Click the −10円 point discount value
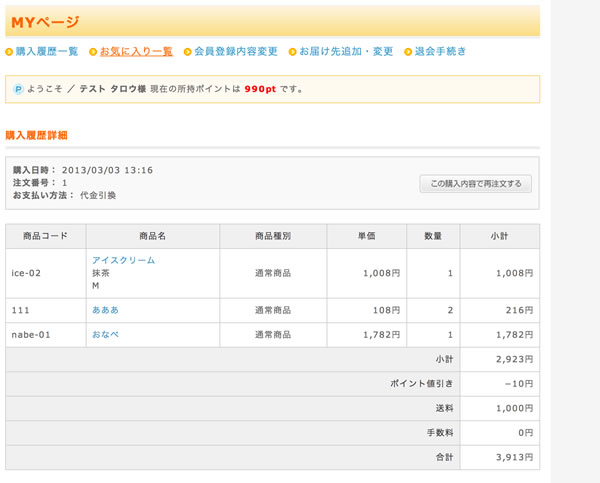600x483 pixels. tap(519, 384)
